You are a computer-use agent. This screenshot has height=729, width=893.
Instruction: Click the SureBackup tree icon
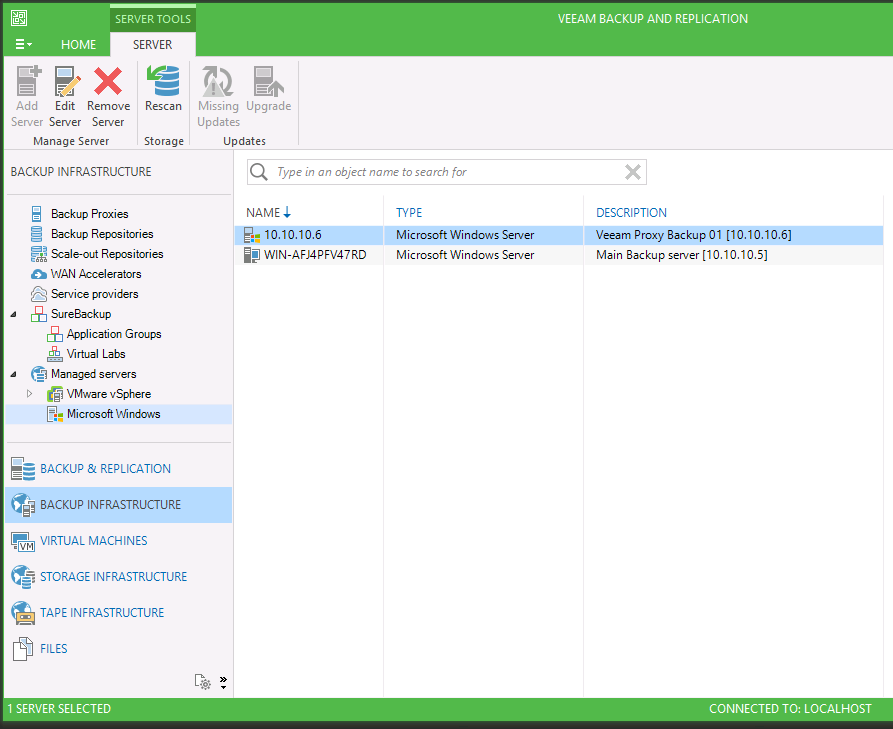coord(39,314)
